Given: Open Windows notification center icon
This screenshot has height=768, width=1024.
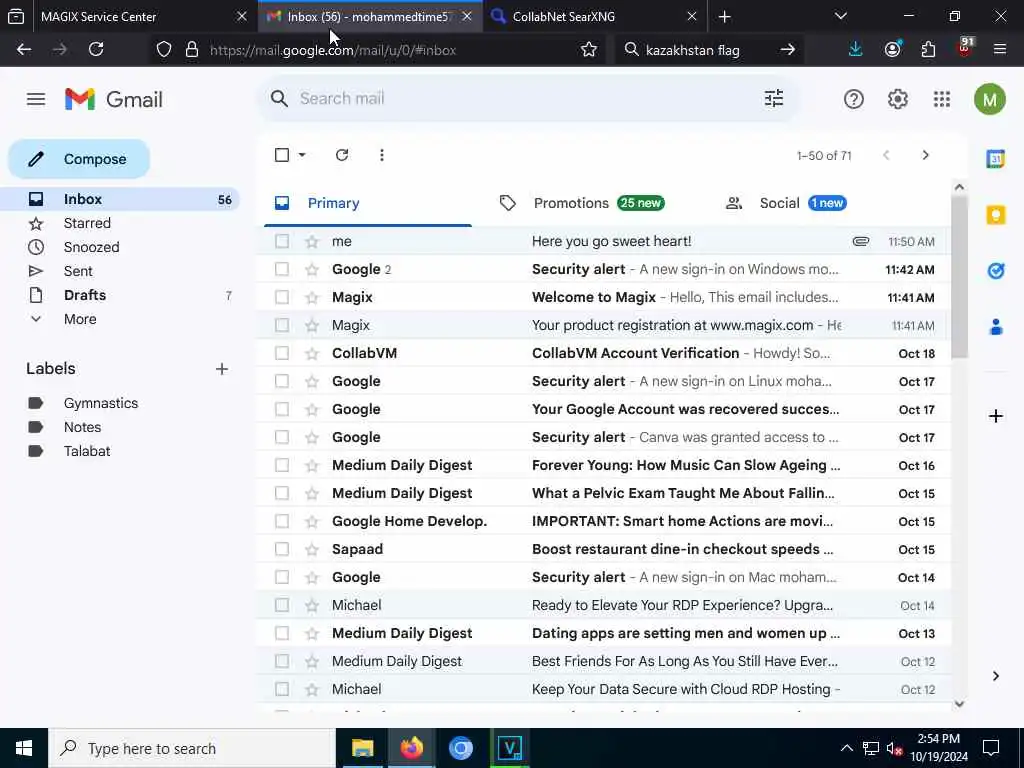Looking at the screenshot, I should [991, 748].
